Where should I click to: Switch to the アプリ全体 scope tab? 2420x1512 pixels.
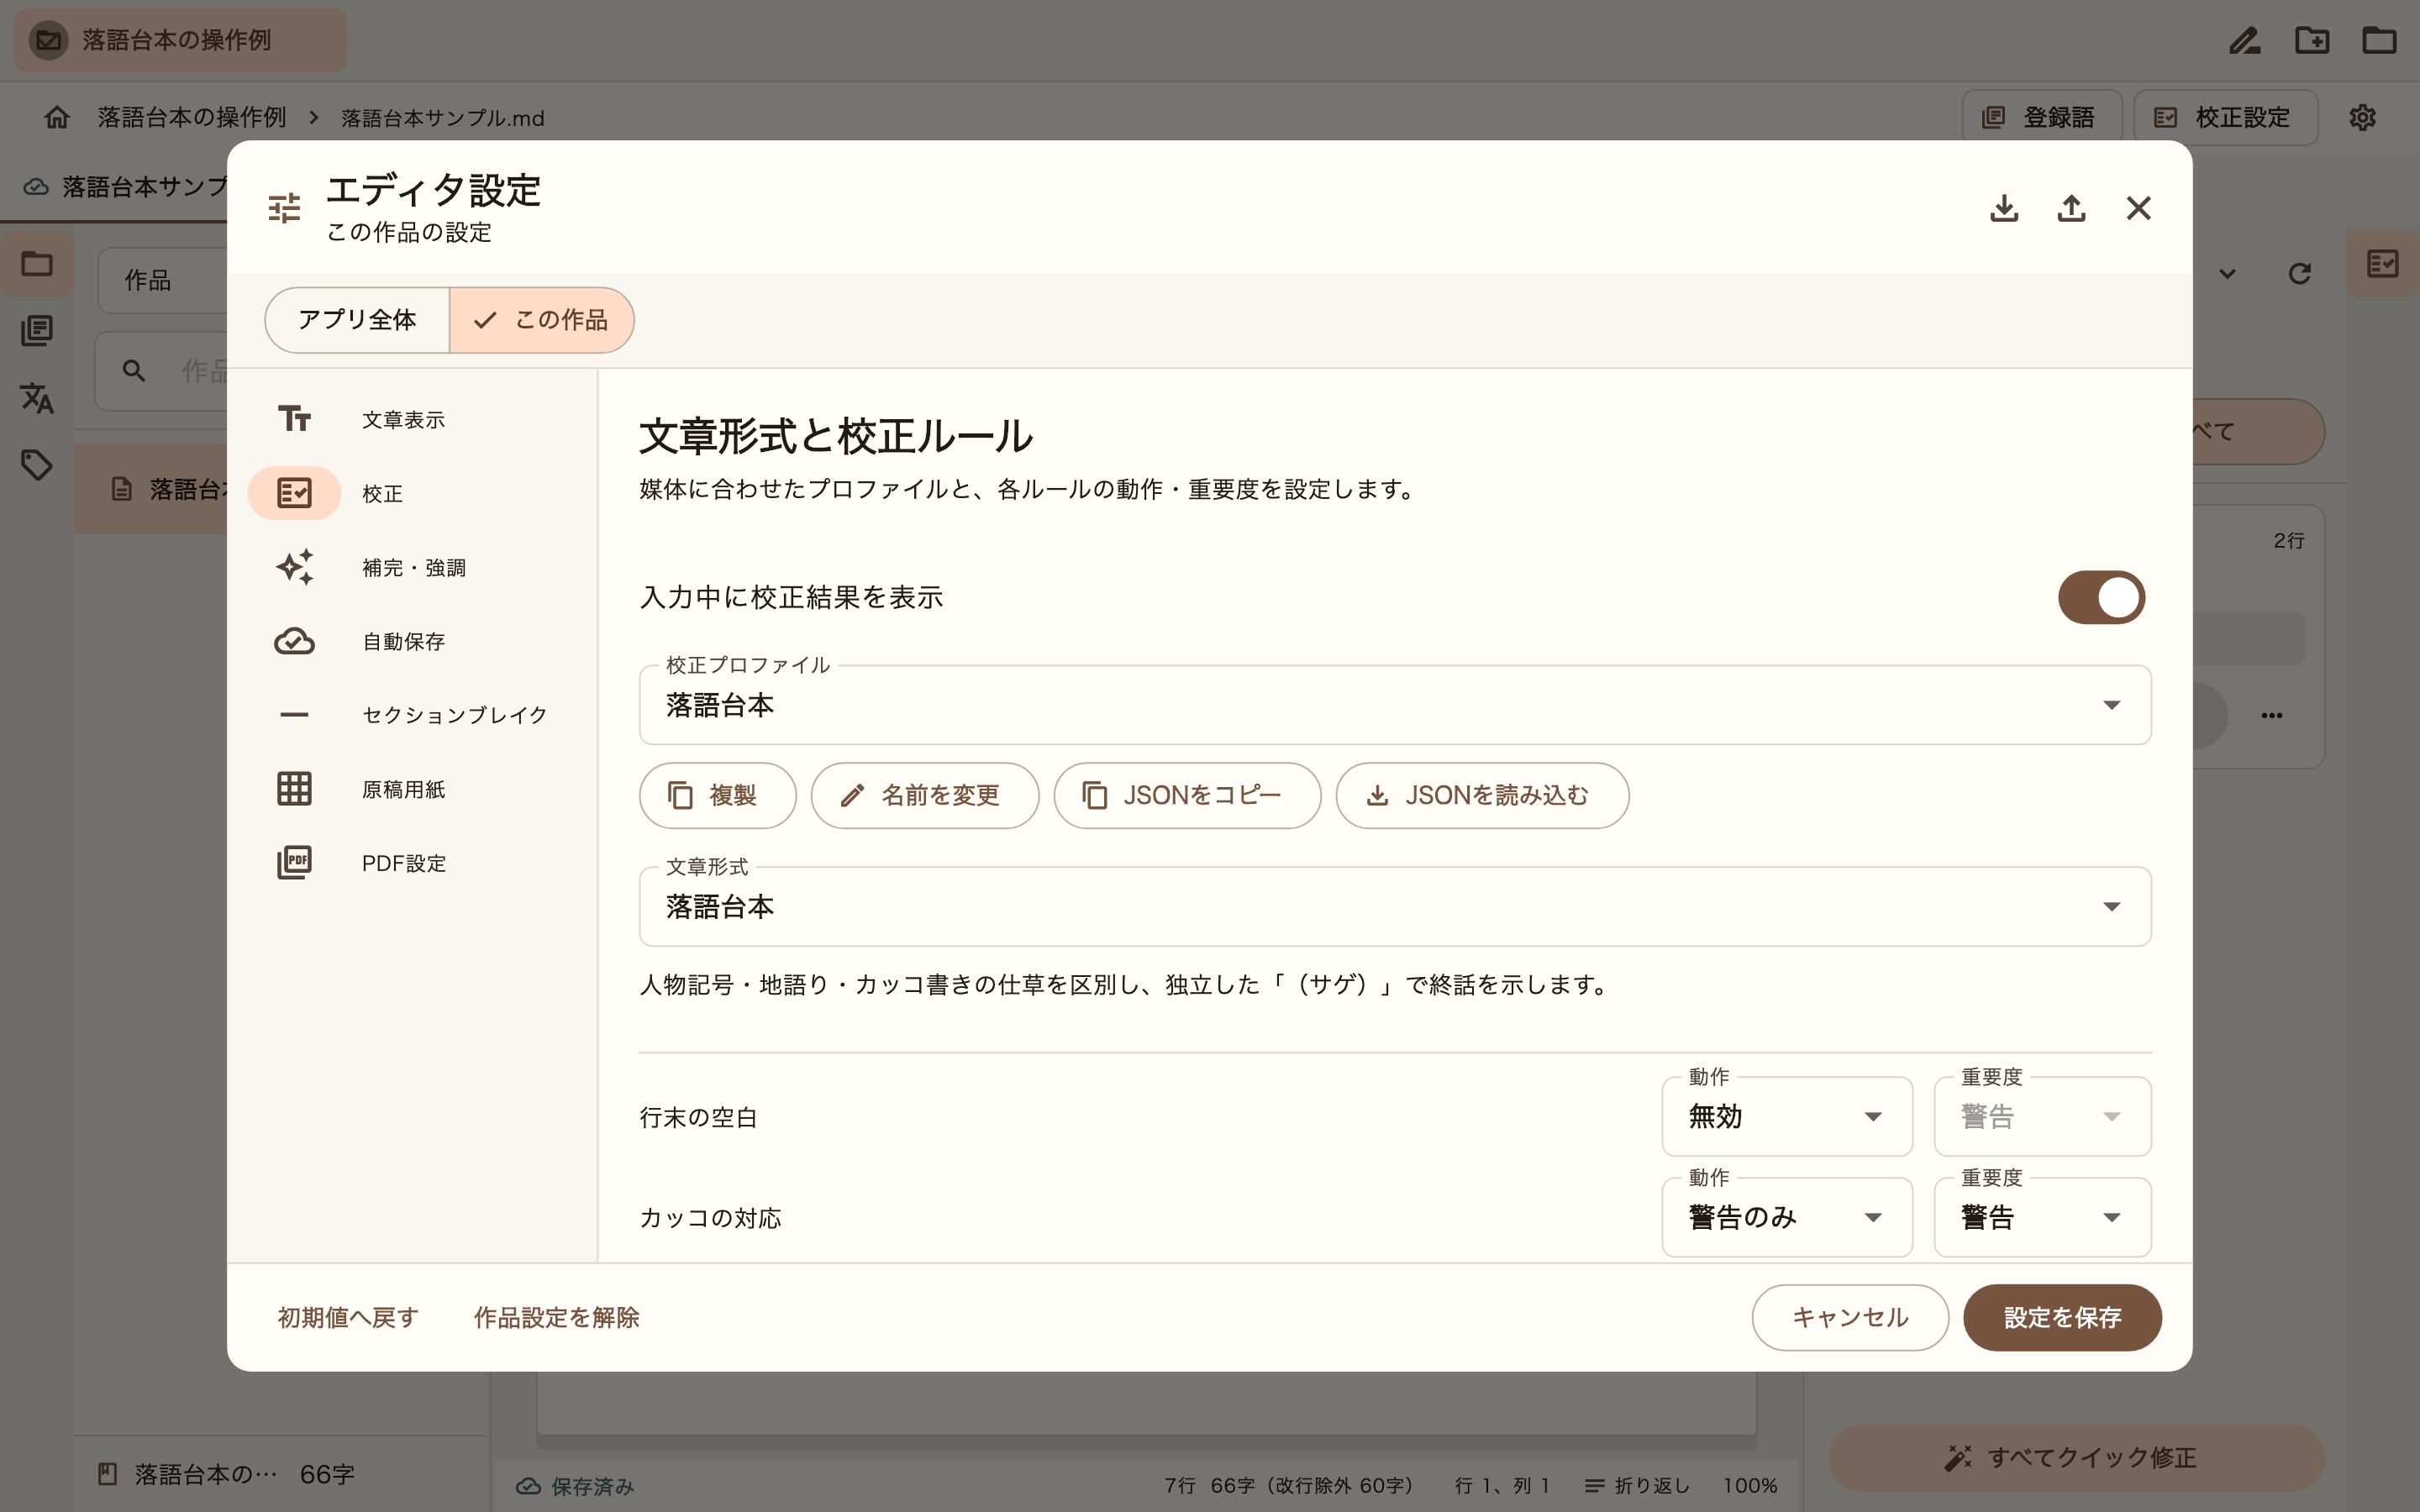pos(357,320)
